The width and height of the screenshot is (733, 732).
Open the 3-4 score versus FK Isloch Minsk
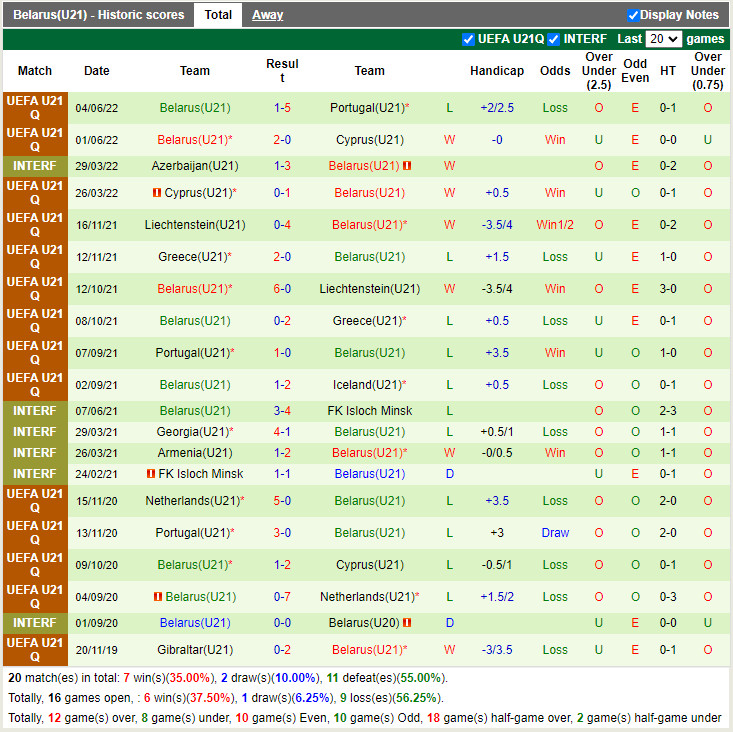(282, 411)
